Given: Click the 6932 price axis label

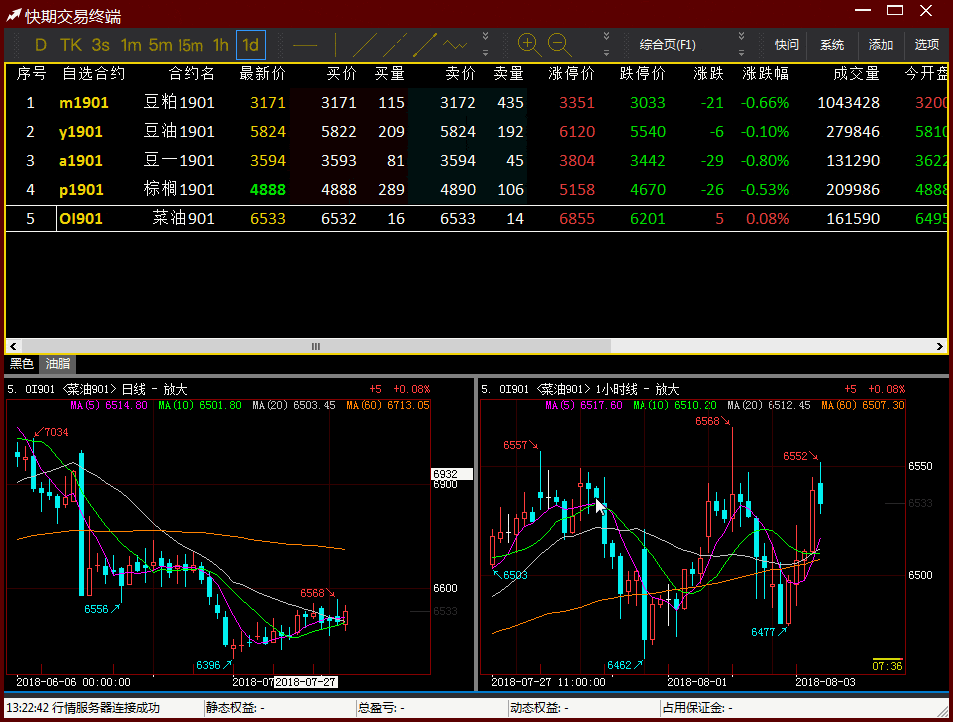Looking at the screenshot, I should point(452,473).
